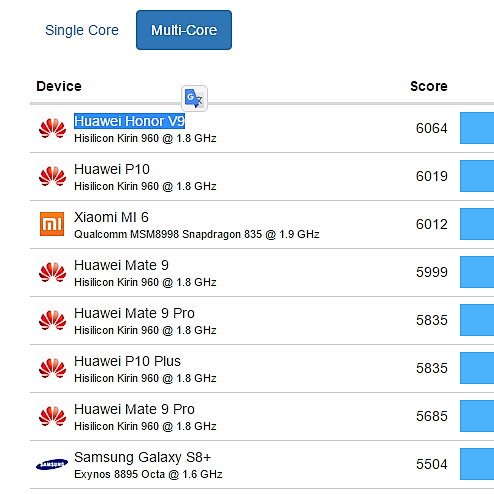Select the Multi-Core tab
The image size is (494, 494).
(x=184, y=30)
